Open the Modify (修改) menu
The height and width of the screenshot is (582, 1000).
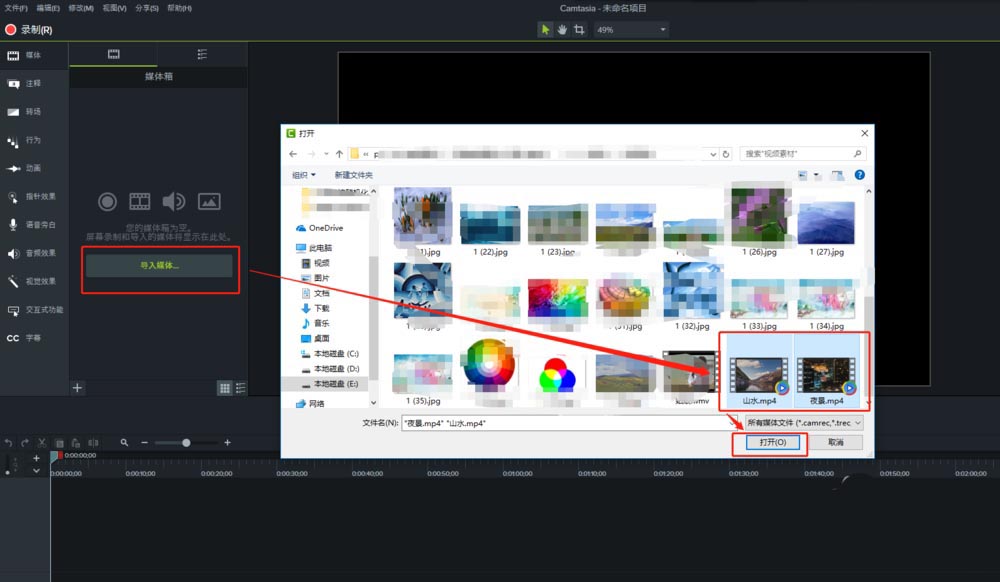(x=81, y=8)
